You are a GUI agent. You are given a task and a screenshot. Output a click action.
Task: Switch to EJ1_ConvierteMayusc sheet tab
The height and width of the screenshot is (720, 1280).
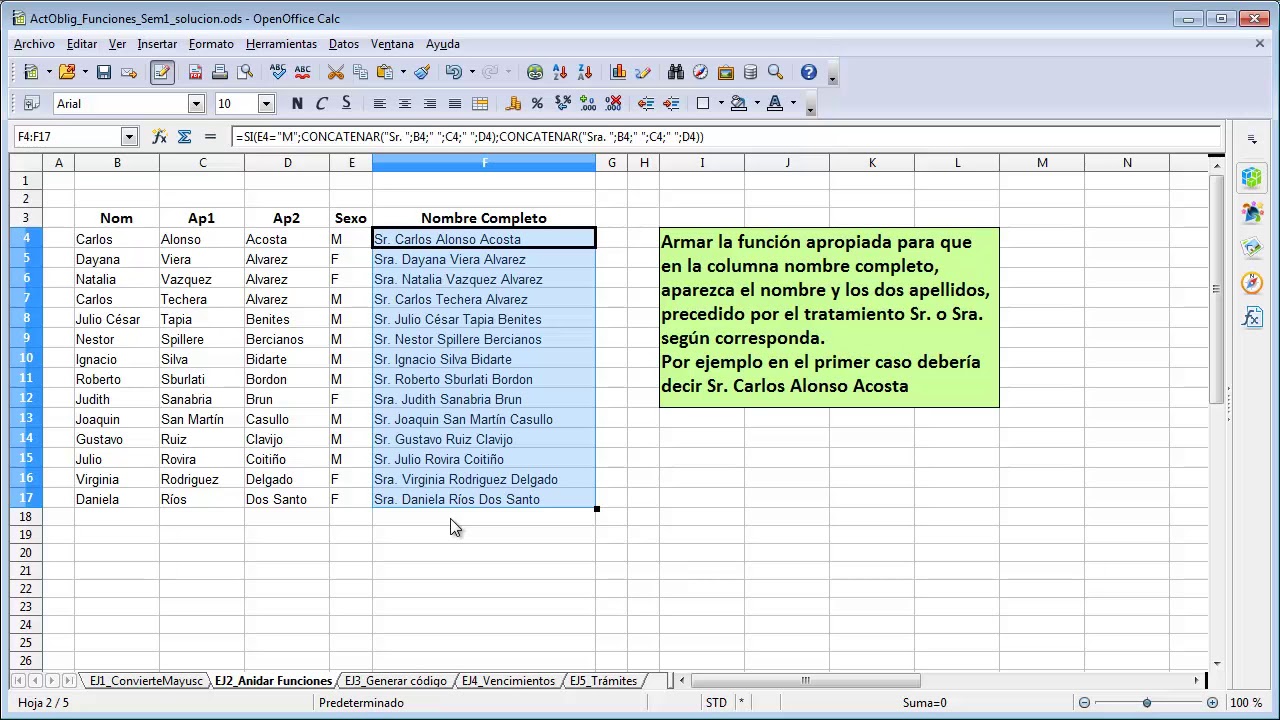(146, 681)
